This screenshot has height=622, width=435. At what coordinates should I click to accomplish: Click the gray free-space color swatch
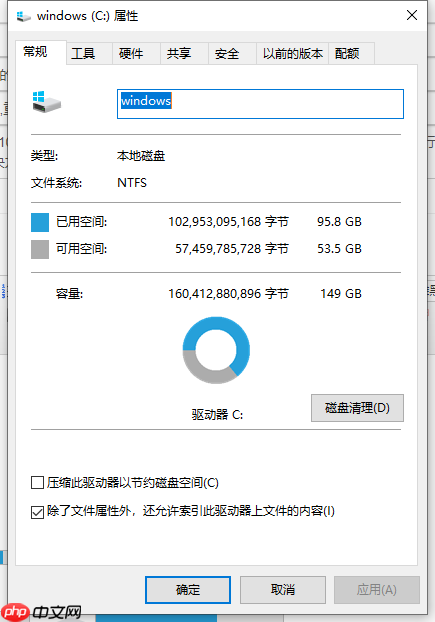pos(40,250)
